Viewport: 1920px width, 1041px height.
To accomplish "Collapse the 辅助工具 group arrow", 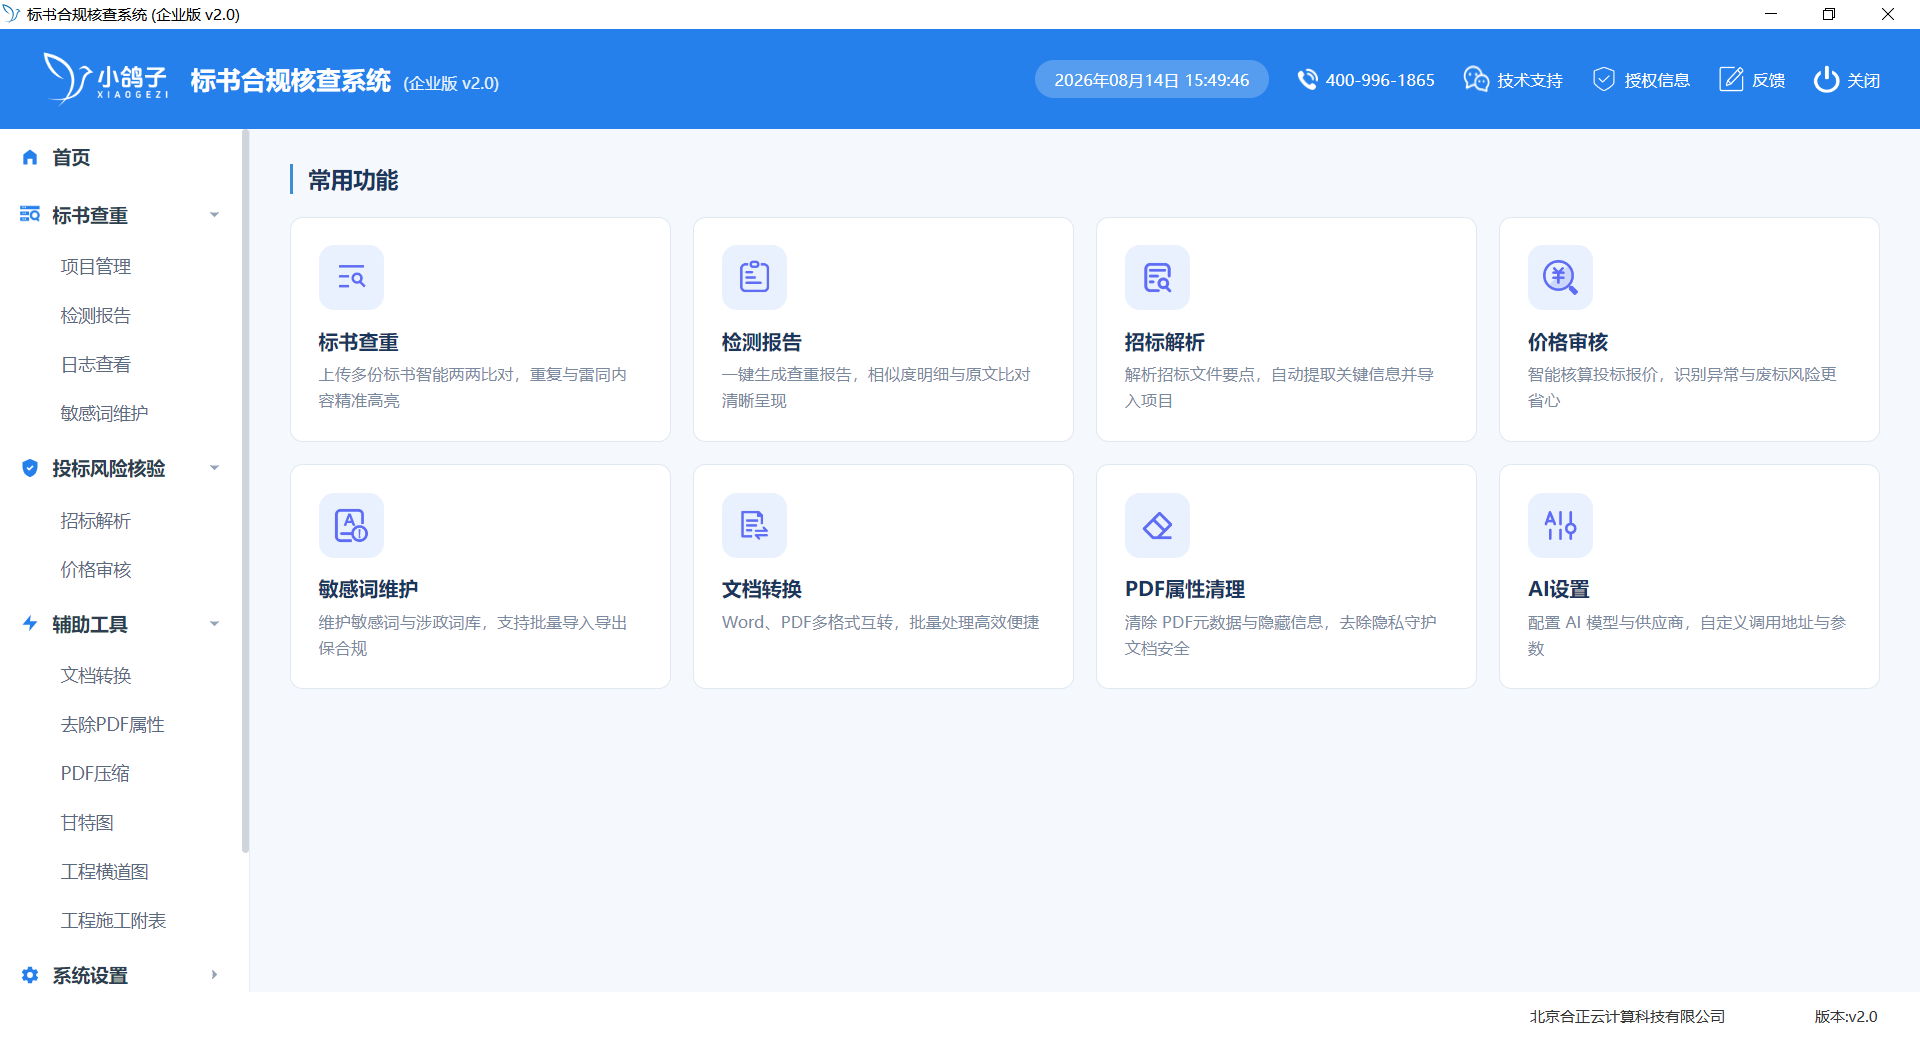I will 214,624.
